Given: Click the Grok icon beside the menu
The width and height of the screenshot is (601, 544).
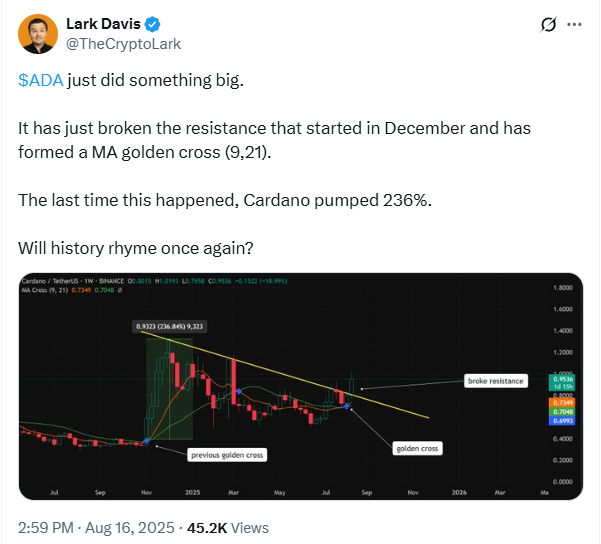Looking at the screenshot, I should tap(547, 24).
